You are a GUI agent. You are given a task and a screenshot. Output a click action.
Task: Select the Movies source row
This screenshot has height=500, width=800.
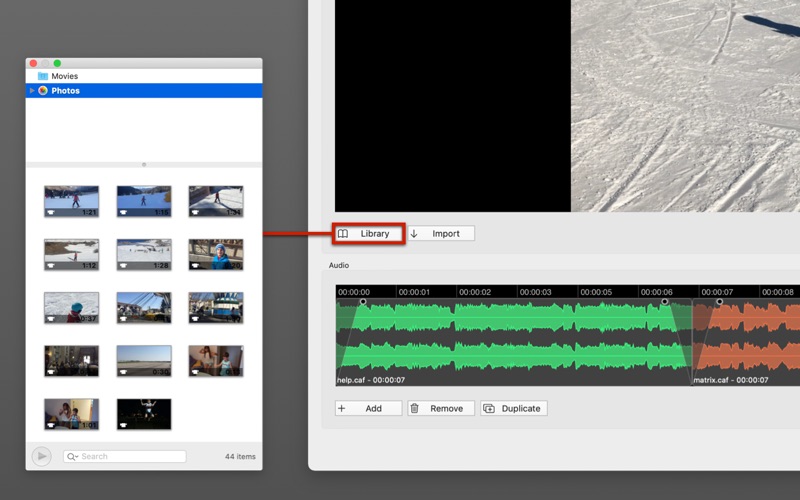[144, 76]
